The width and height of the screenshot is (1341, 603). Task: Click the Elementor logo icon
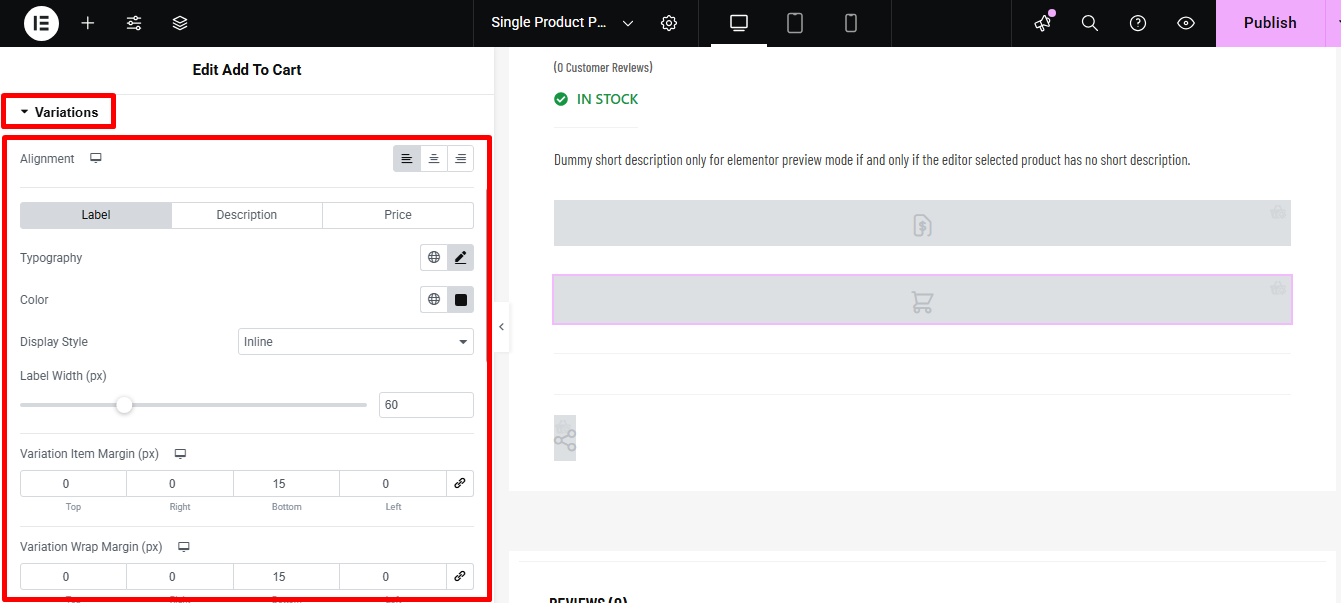pos(41,23)
